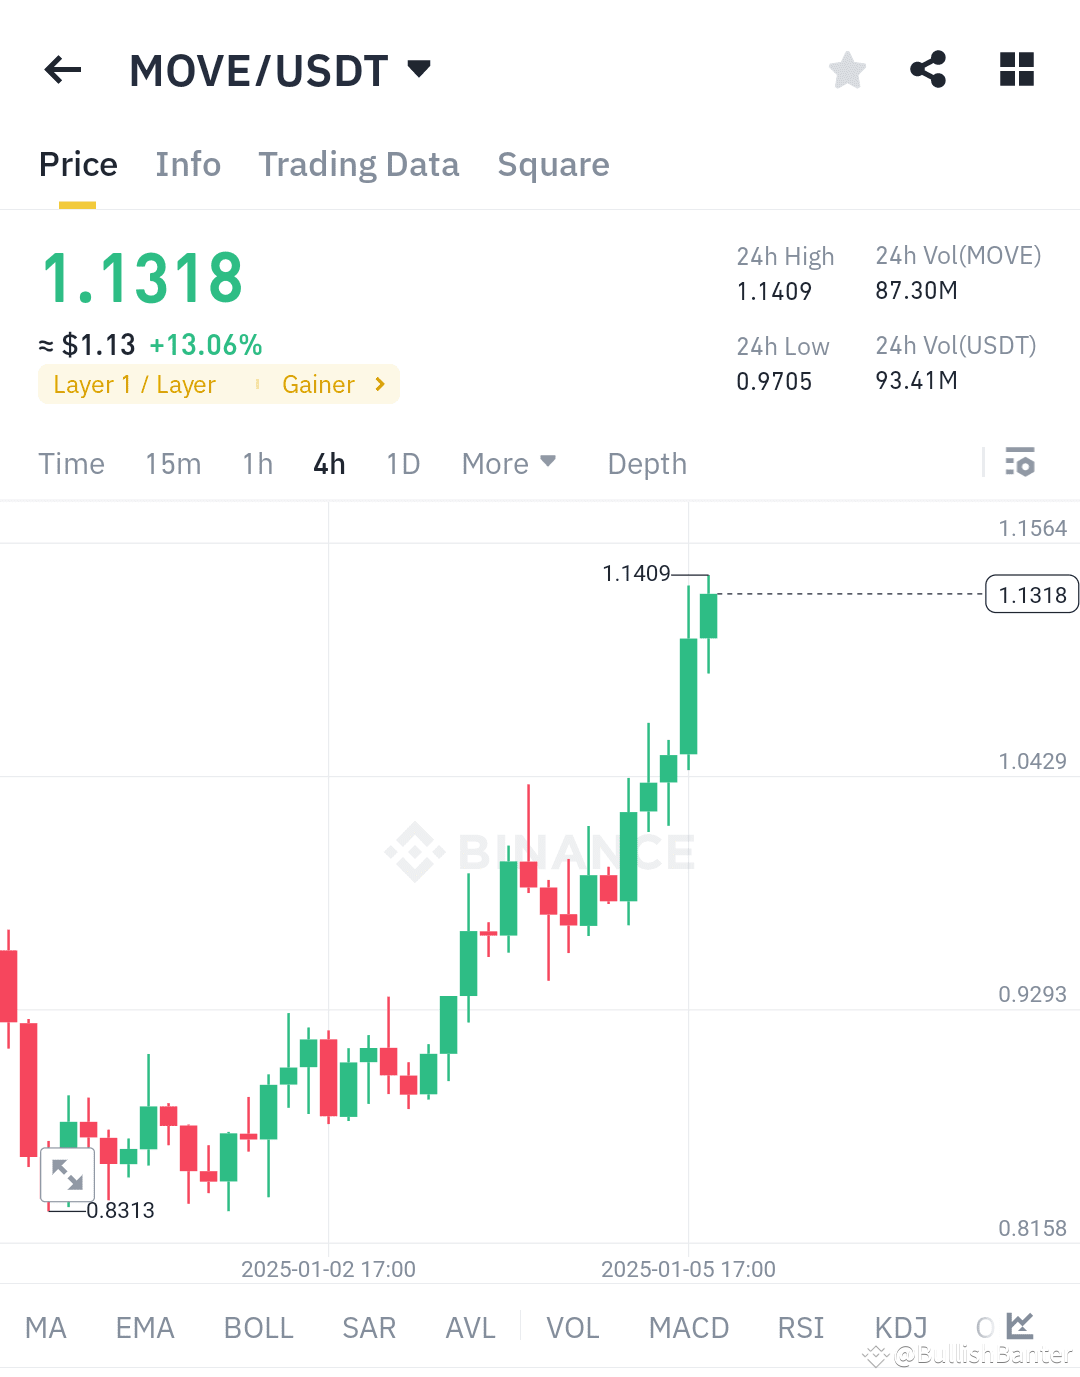The width and height of the screenshot is (1080, 1377).
Task: Enable the MA indicator
Action: pyautogui.click(x=46, y=1327)
